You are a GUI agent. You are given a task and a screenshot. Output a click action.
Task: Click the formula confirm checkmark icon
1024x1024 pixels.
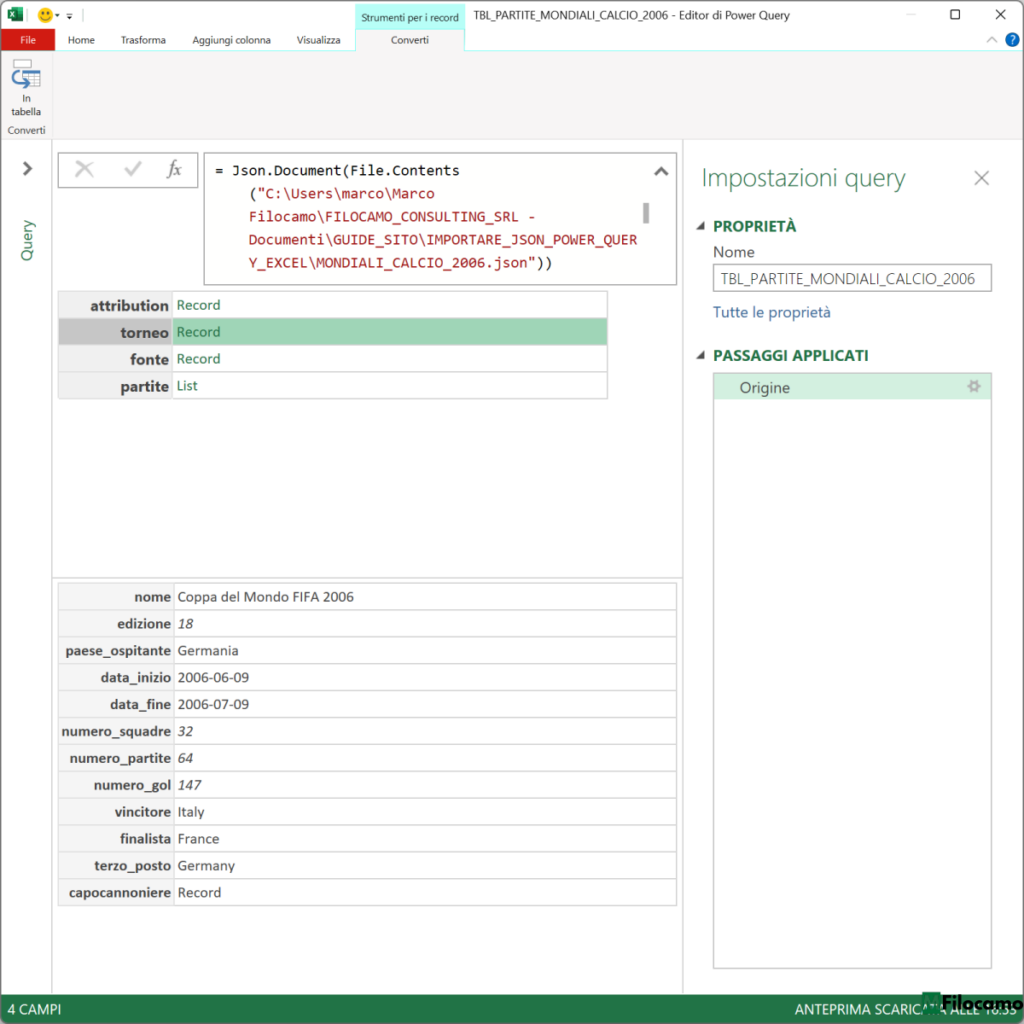pyautogui.click(x=133, y=170)
